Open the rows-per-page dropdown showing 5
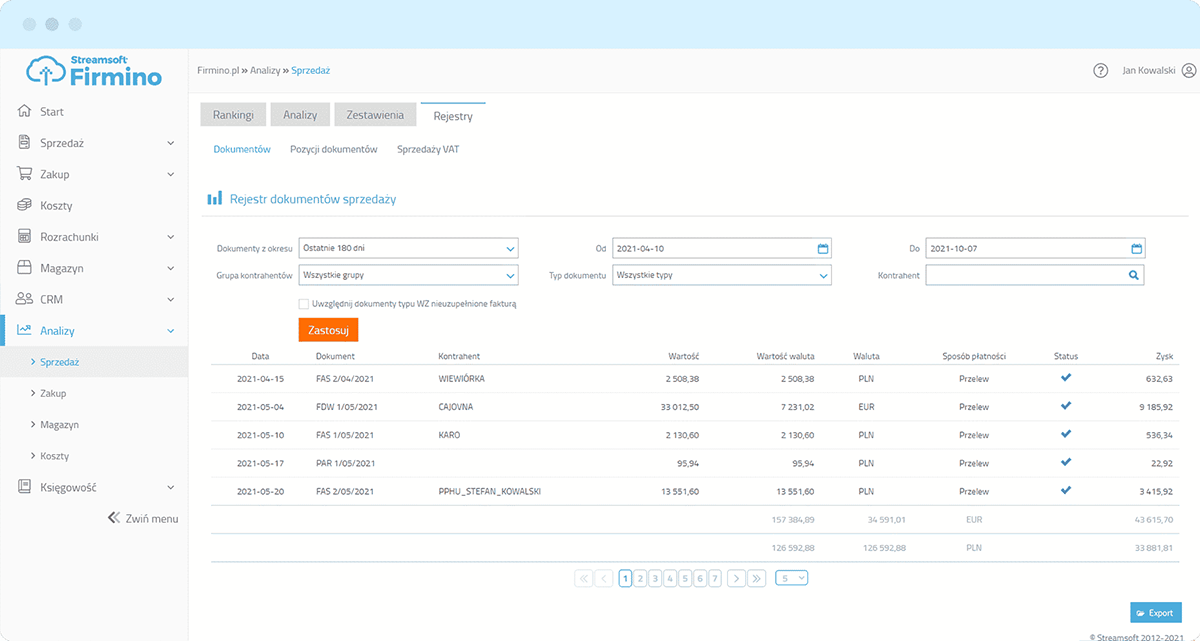Image resolution: width=1200 pixels, height=641 pixels. pyautogui.click(x=791, y=578)
